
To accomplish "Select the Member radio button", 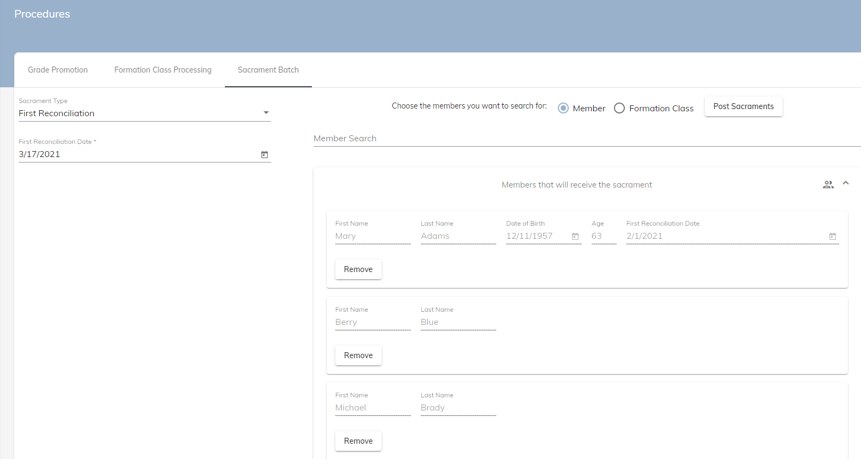I will (x=563, y=108).
